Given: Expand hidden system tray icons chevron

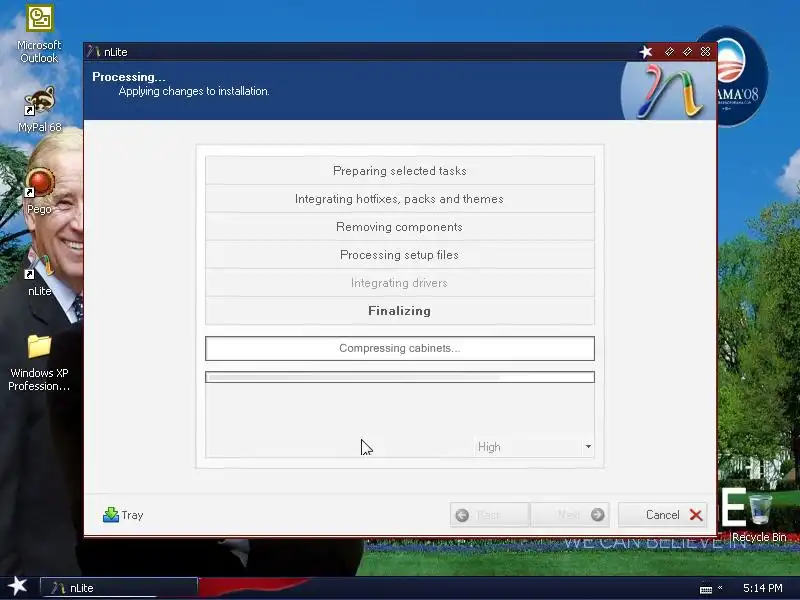Looking at the screenshot, I should tap(720, 587).
